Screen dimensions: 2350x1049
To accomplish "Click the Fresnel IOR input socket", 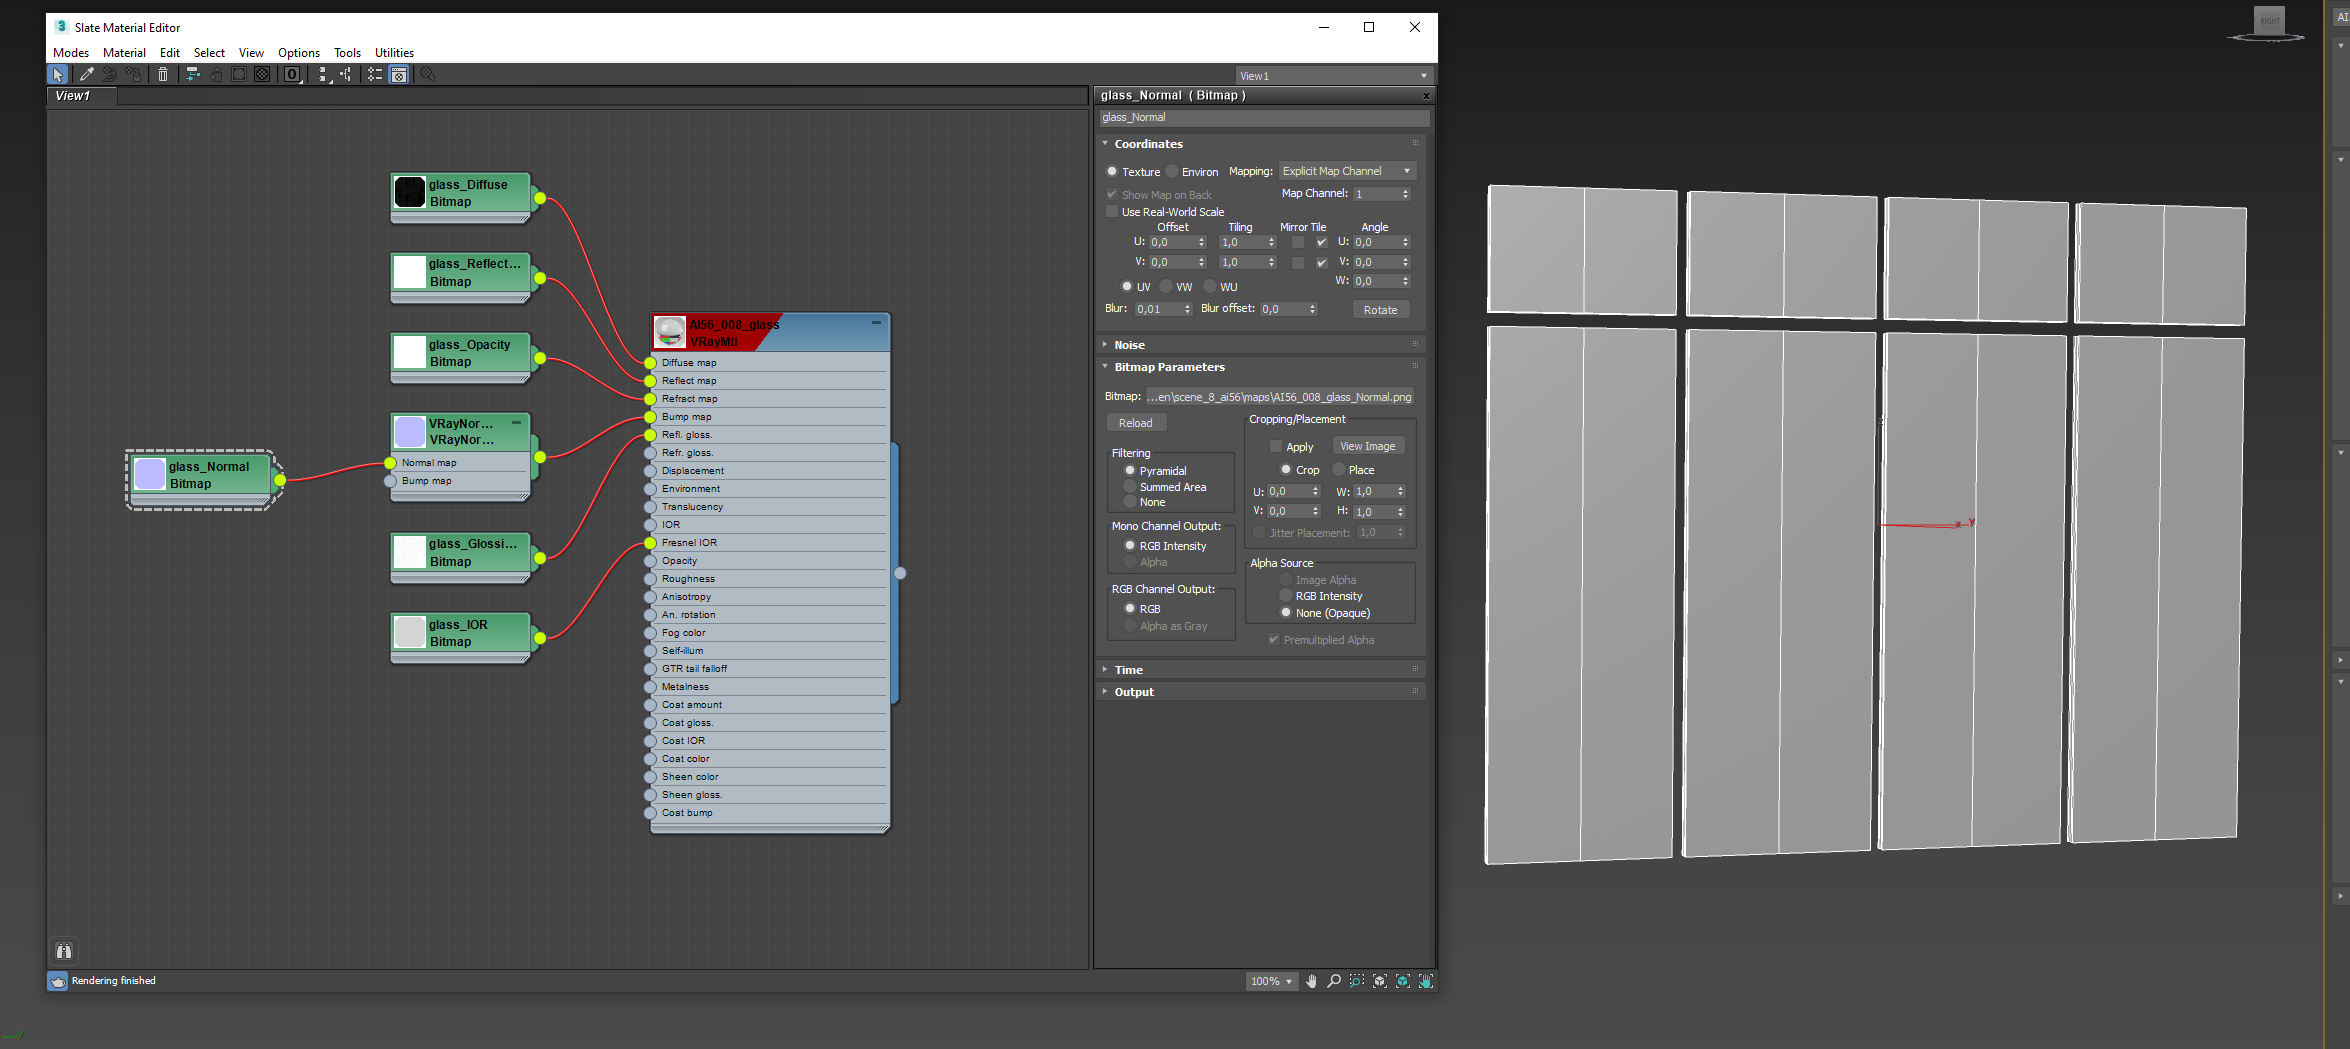I will [x=651, y=543].
